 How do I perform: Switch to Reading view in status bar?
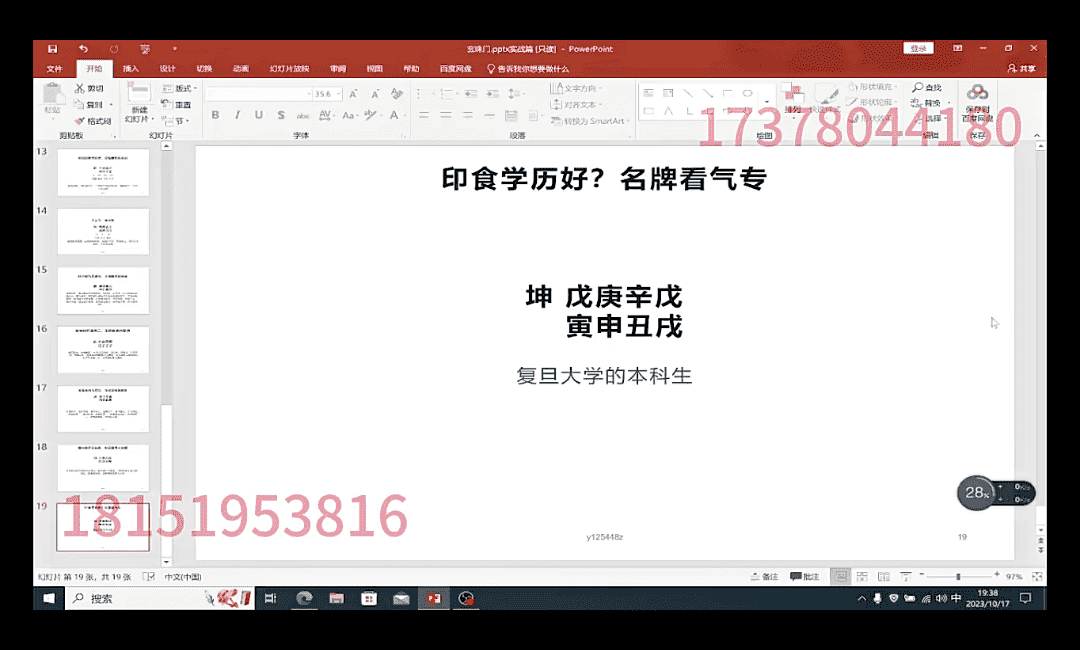pyautogui.click(x=885, y=577)
